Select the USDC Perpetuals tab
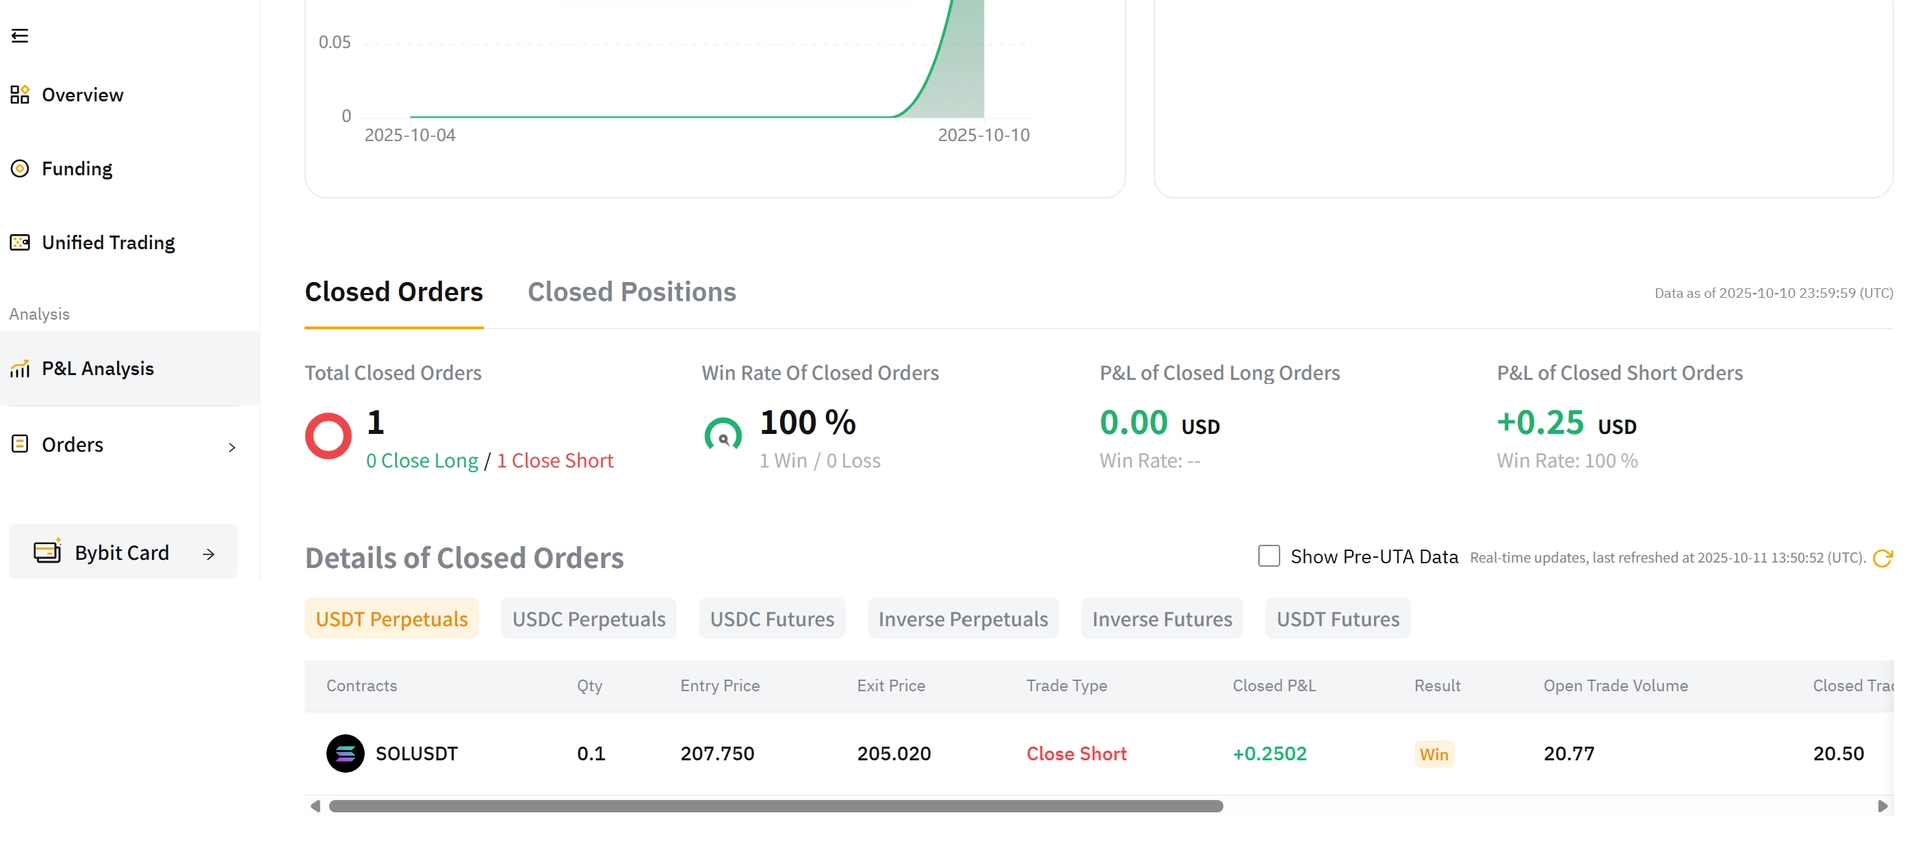Screen dimensions: 1920x846 pyautogui.click(x=588, y=619)
